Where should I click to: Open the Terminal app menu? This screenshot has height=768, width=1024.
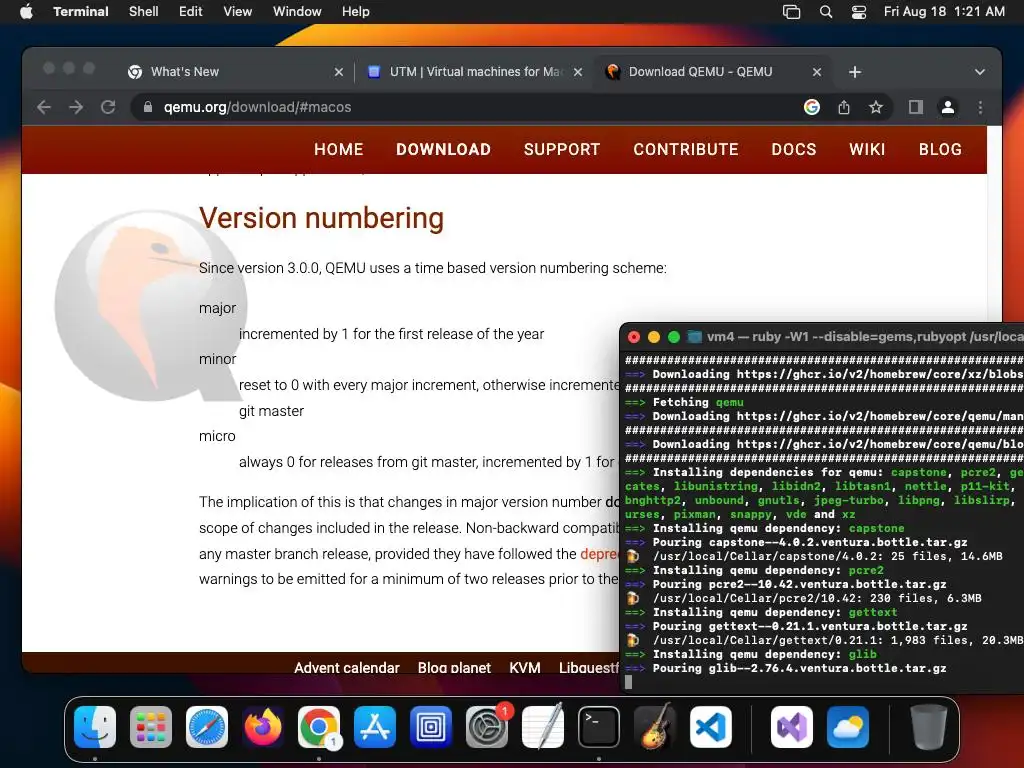[81, 11]
